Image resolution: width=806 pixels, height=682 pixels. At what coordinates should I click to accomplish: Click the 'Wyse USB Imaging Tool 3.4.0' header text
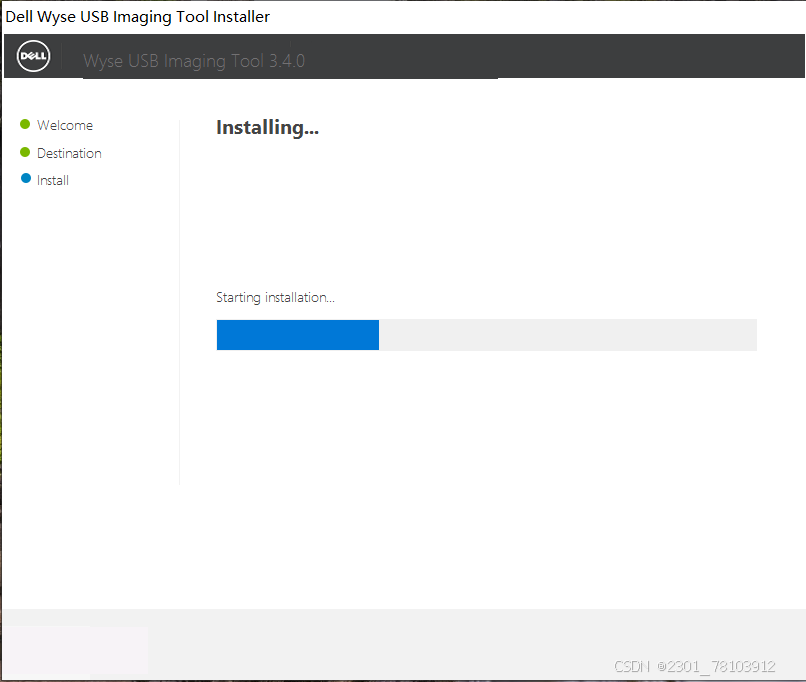click(x=194, y=61)
